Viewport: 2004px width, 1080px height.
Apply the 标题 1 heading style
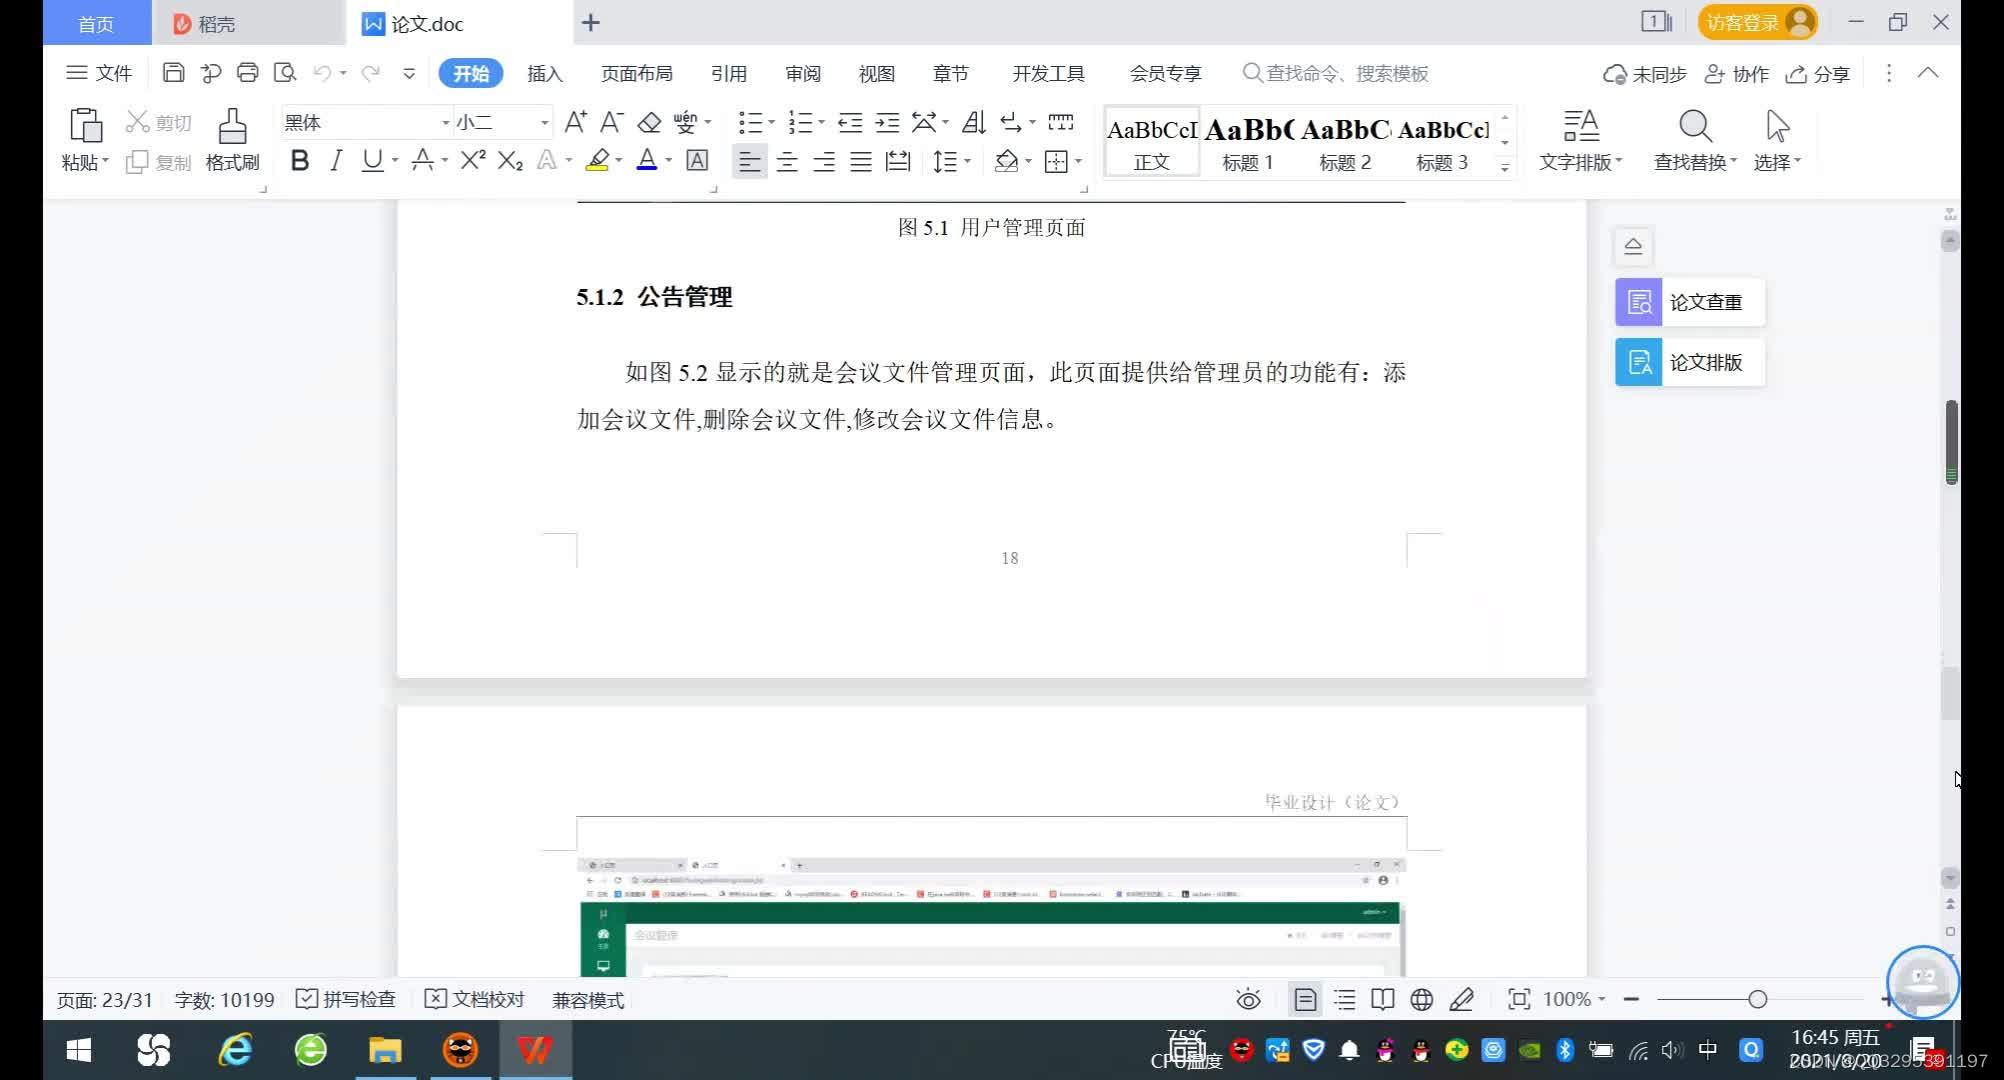point(1248,143)
